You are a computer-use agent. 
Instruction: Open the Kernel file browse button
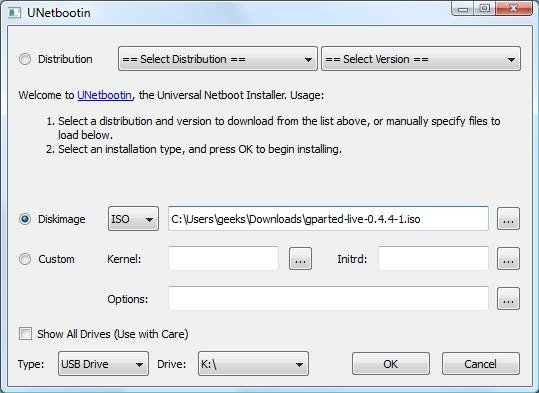pyautogui.click(x=300, y=259)
